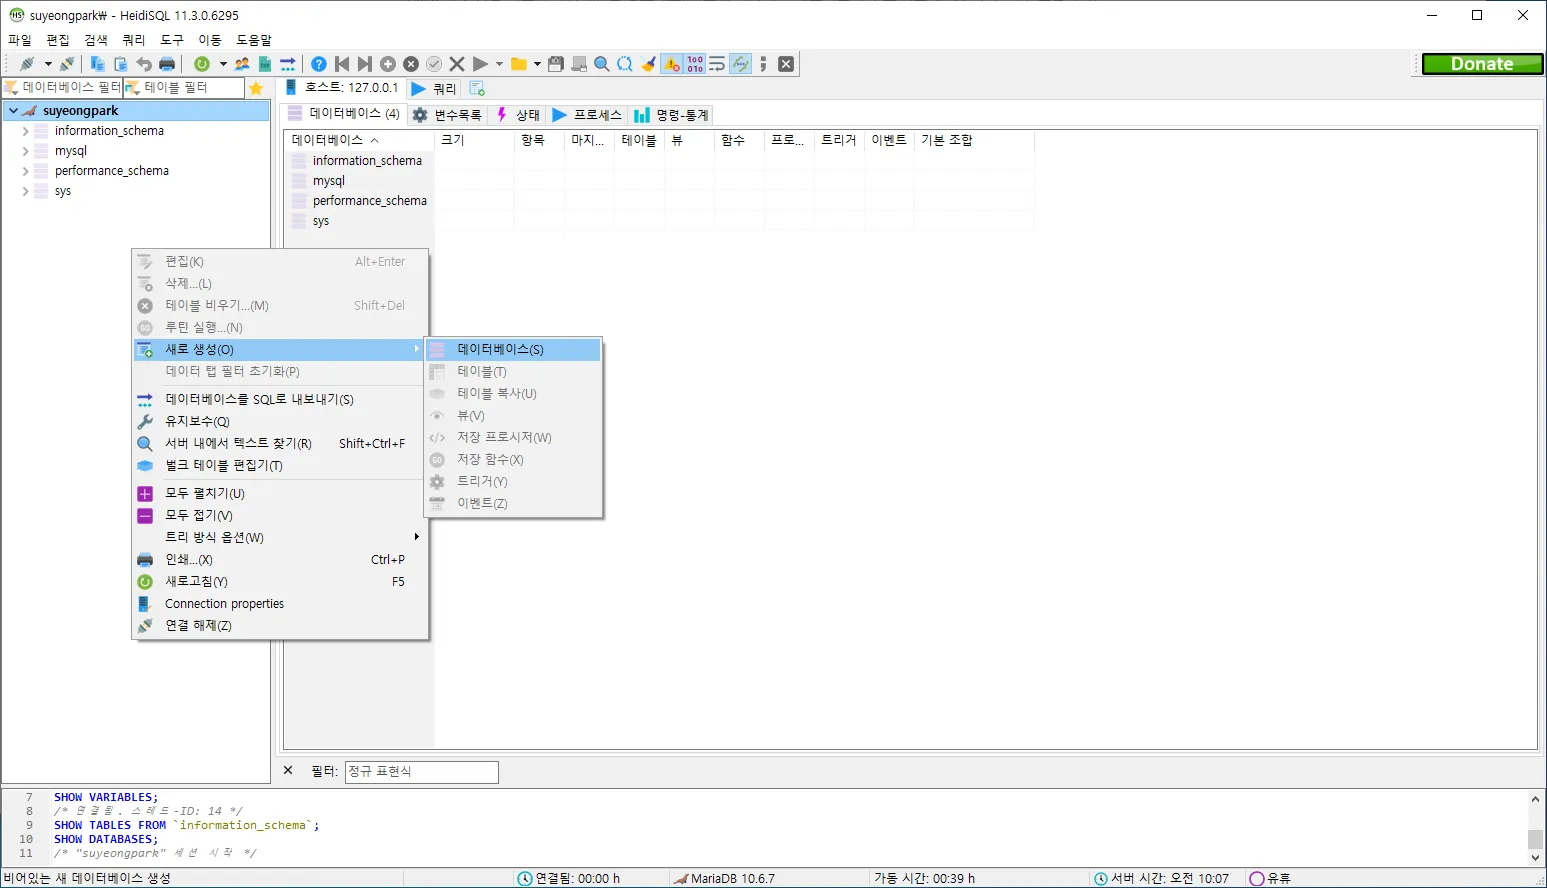Click the print icon in the toolbar
The height and width of the screenshot is (888, 1547).
[x=167, y=64]
